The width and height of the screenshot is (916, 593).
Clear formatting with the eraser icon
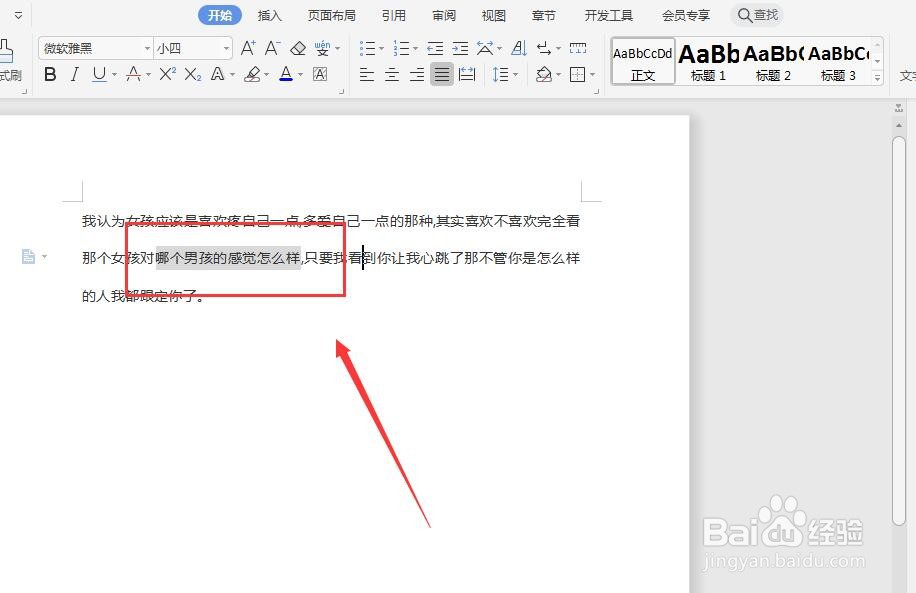pos(298,46)
